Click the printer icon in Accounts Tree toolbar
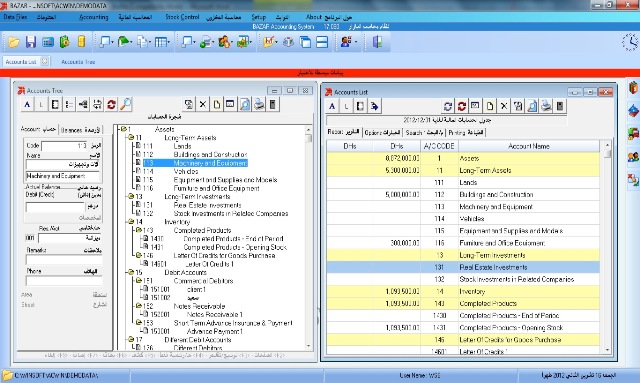The width and height of the screenshot is (640, 383). [x=259, y=105]
